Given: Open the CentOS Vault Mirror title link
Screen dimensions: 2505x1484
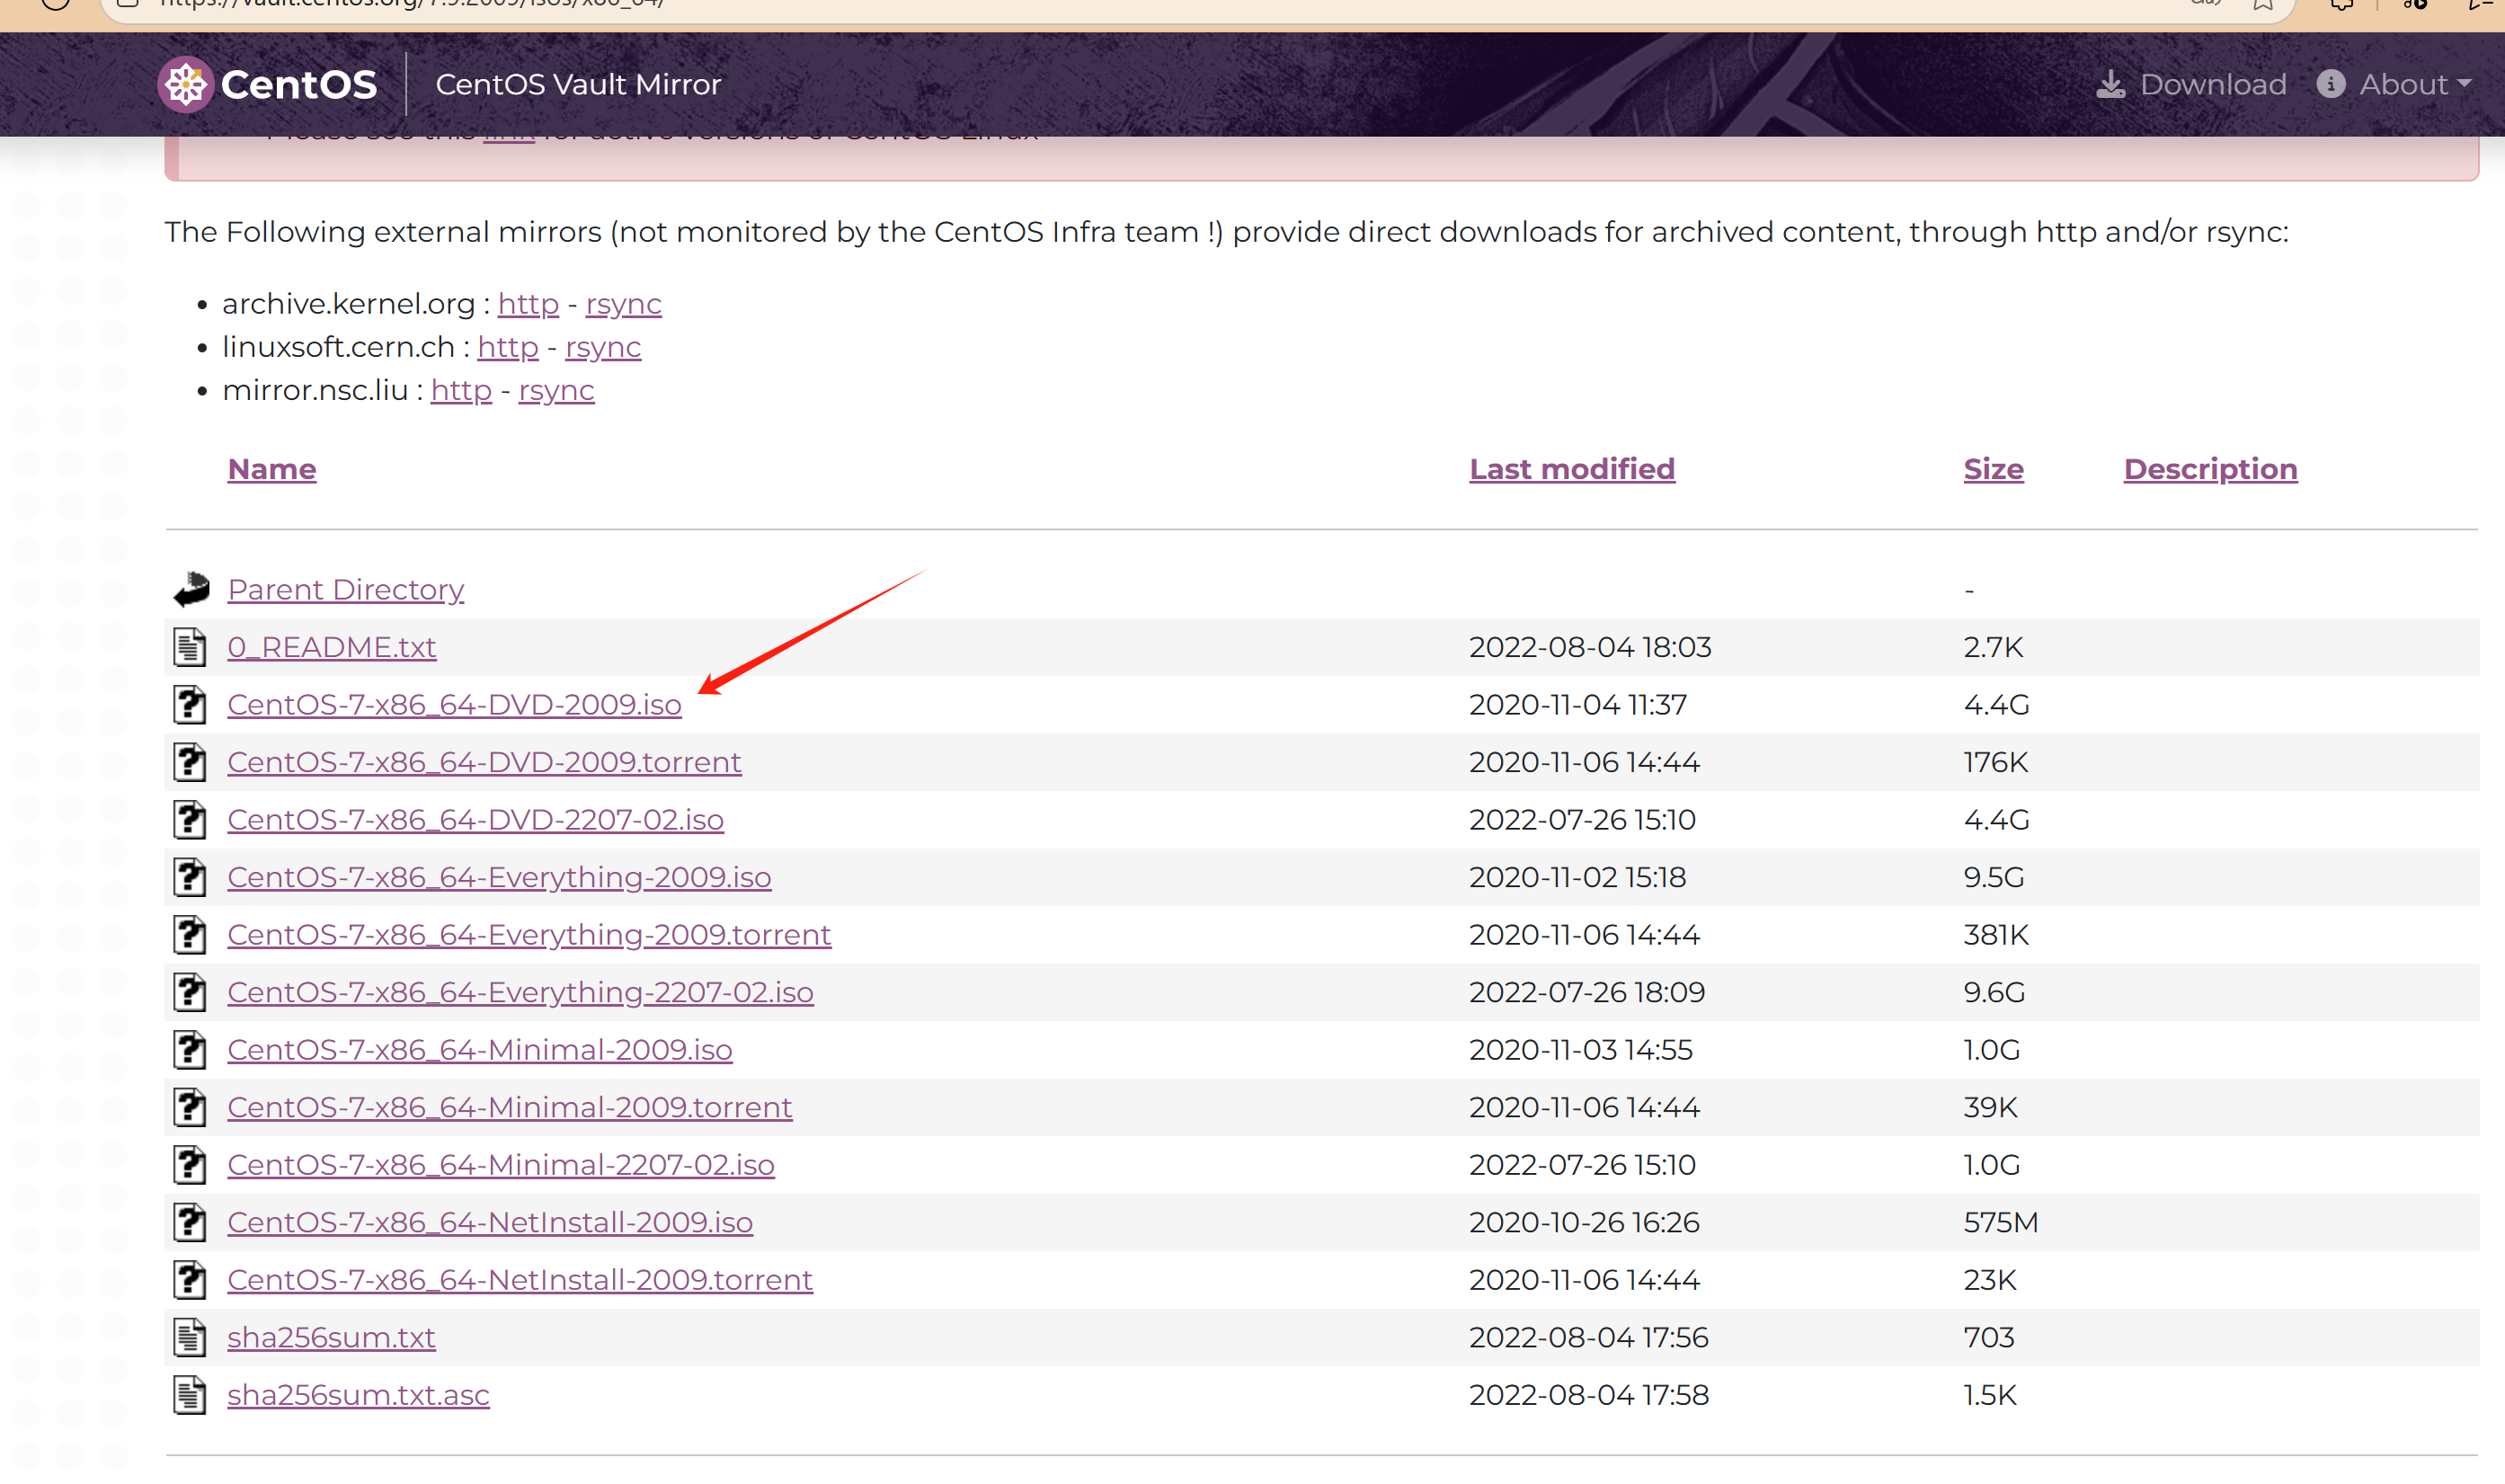Looking at the screenshot, I should 578,85.
